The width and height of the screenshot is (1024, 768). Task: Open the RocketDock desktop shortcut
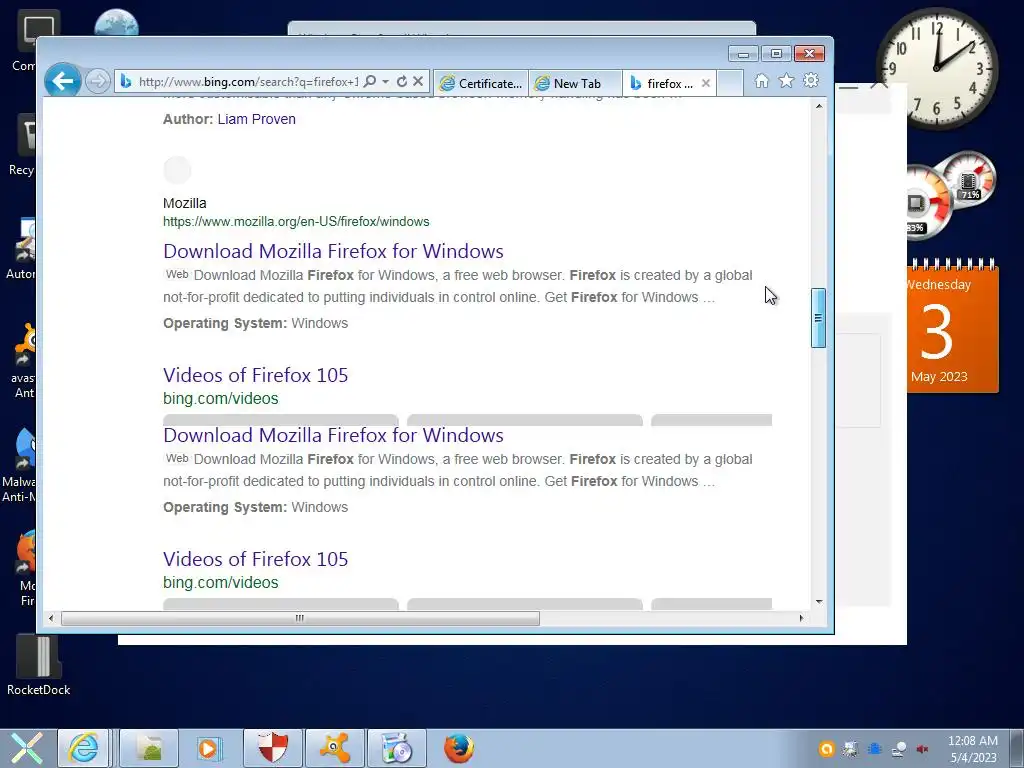point(39,665)
